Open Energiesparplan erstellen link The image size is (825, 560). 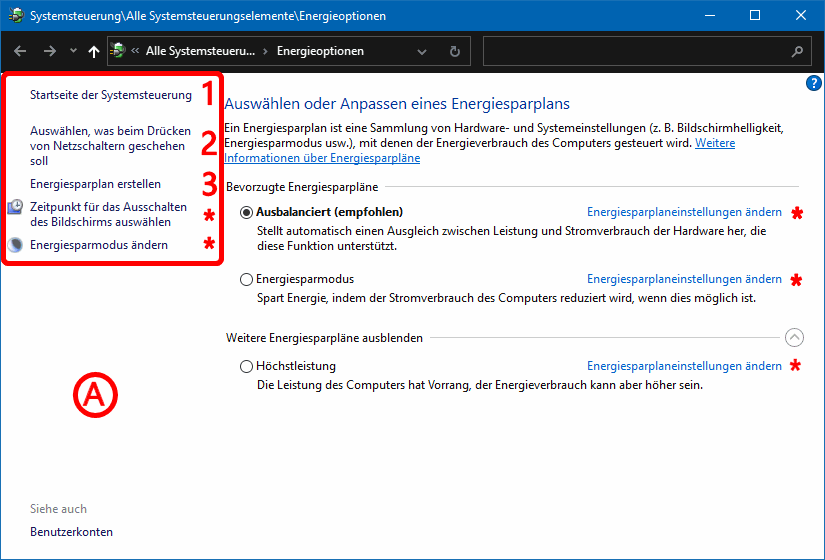pos(95,185)
